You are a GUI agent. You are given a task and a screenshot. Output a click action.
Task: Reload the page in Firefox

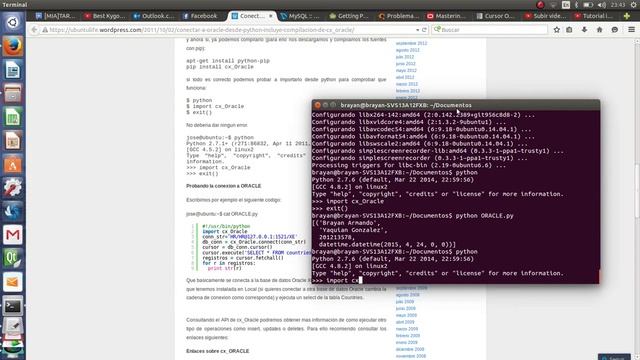point(424,30)
